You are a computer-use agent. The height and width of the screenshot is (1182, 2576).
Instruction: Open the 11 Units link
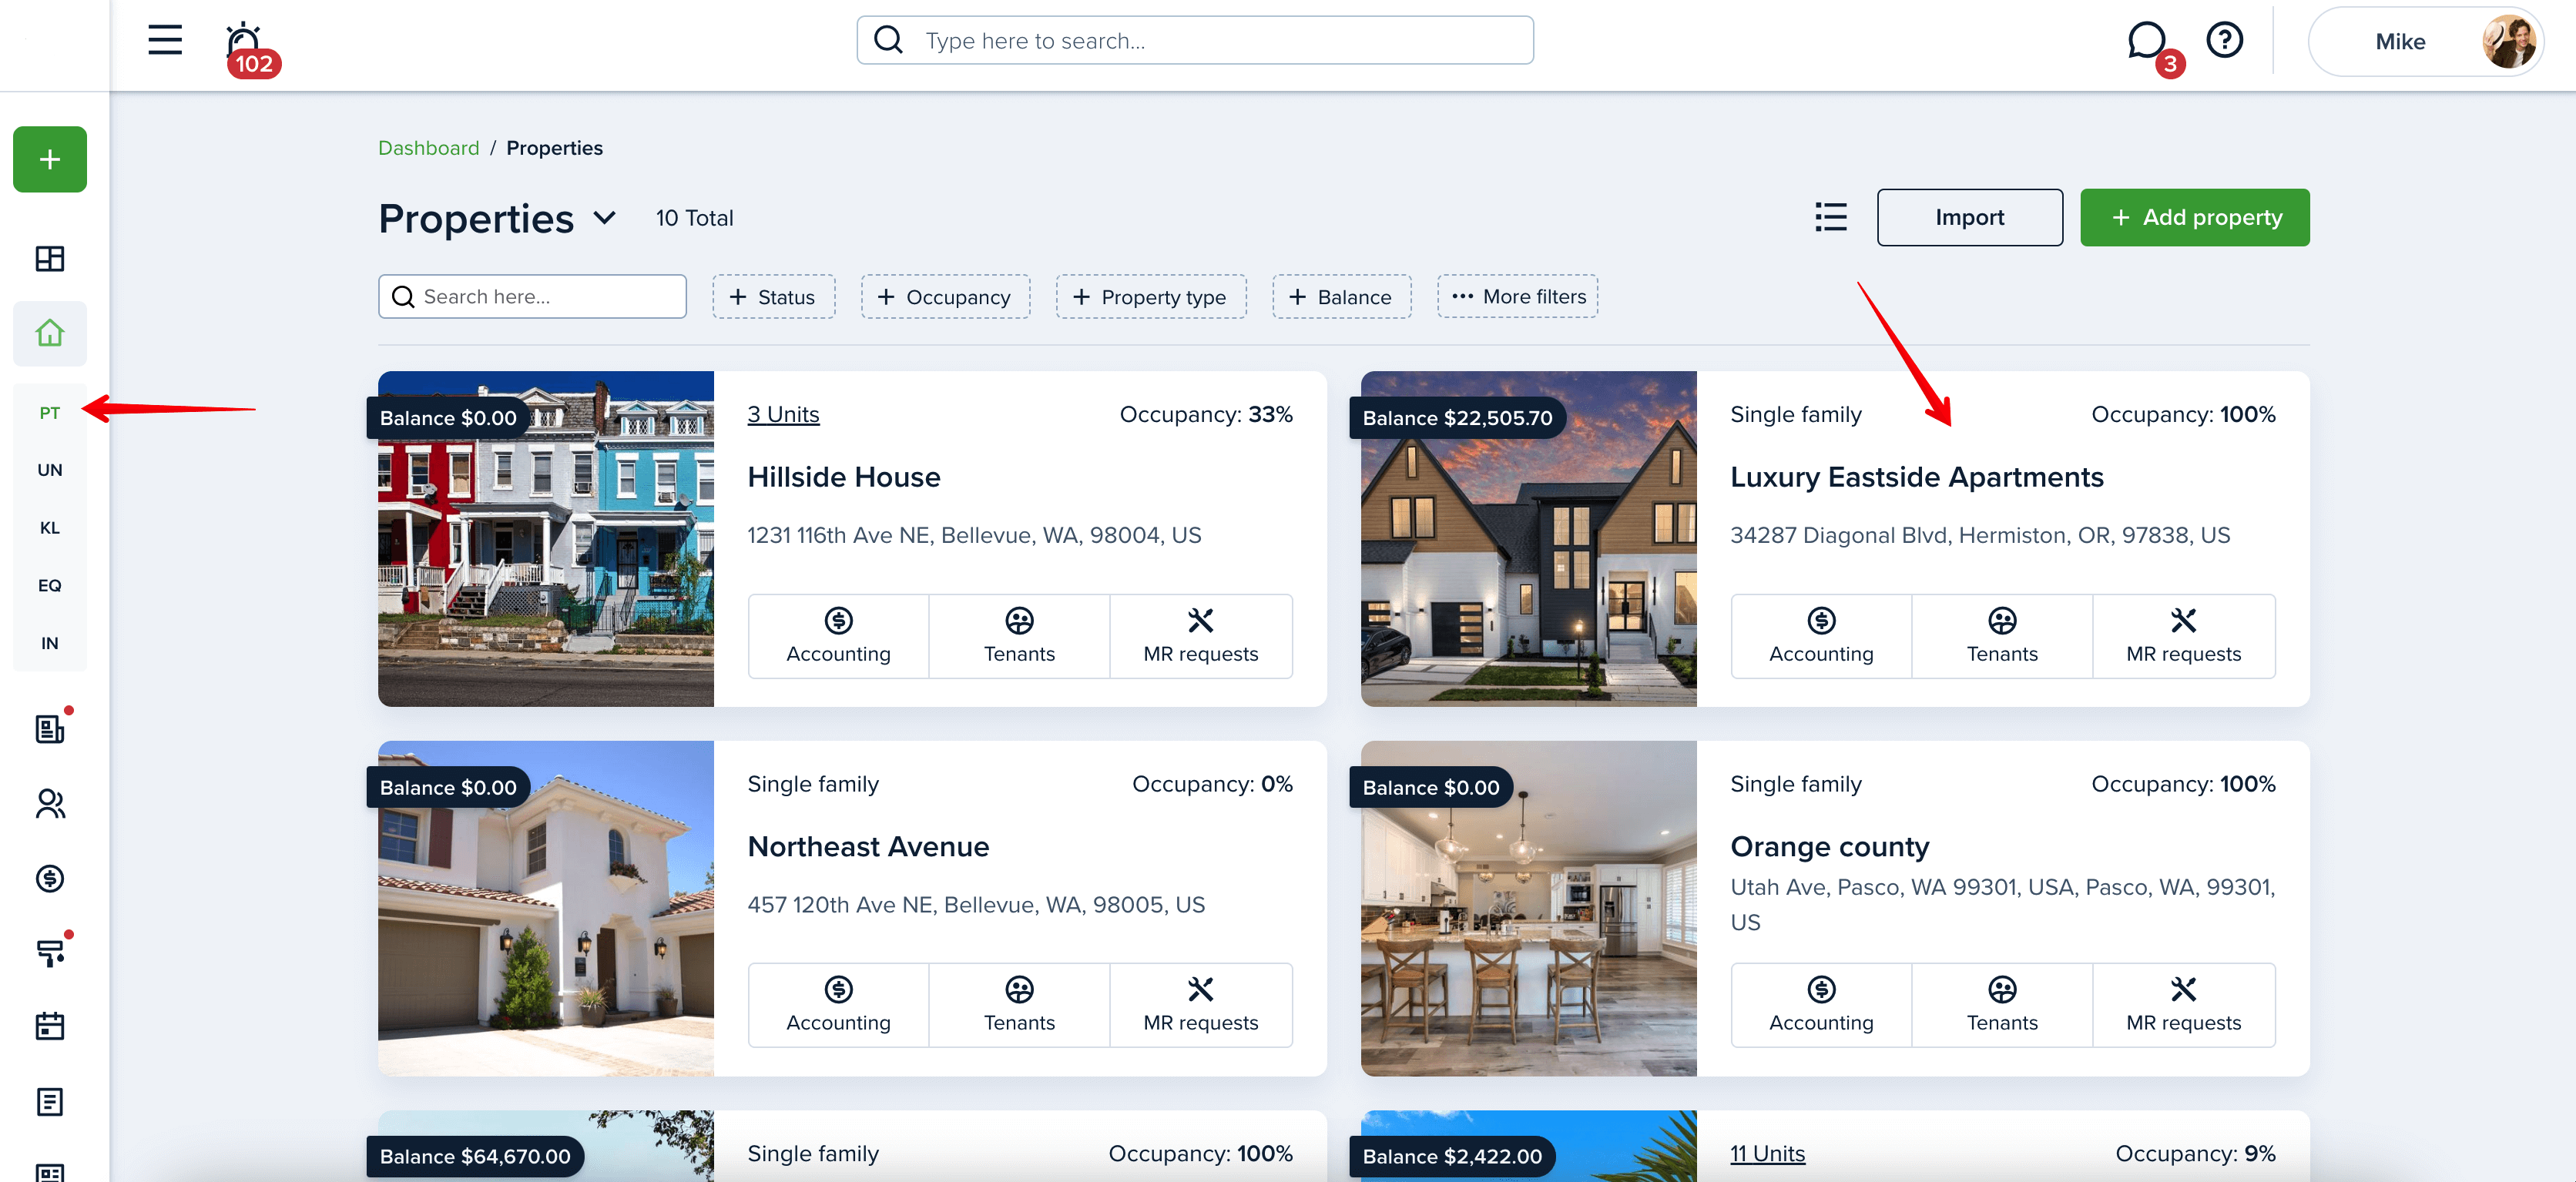coord(1767,1154)
